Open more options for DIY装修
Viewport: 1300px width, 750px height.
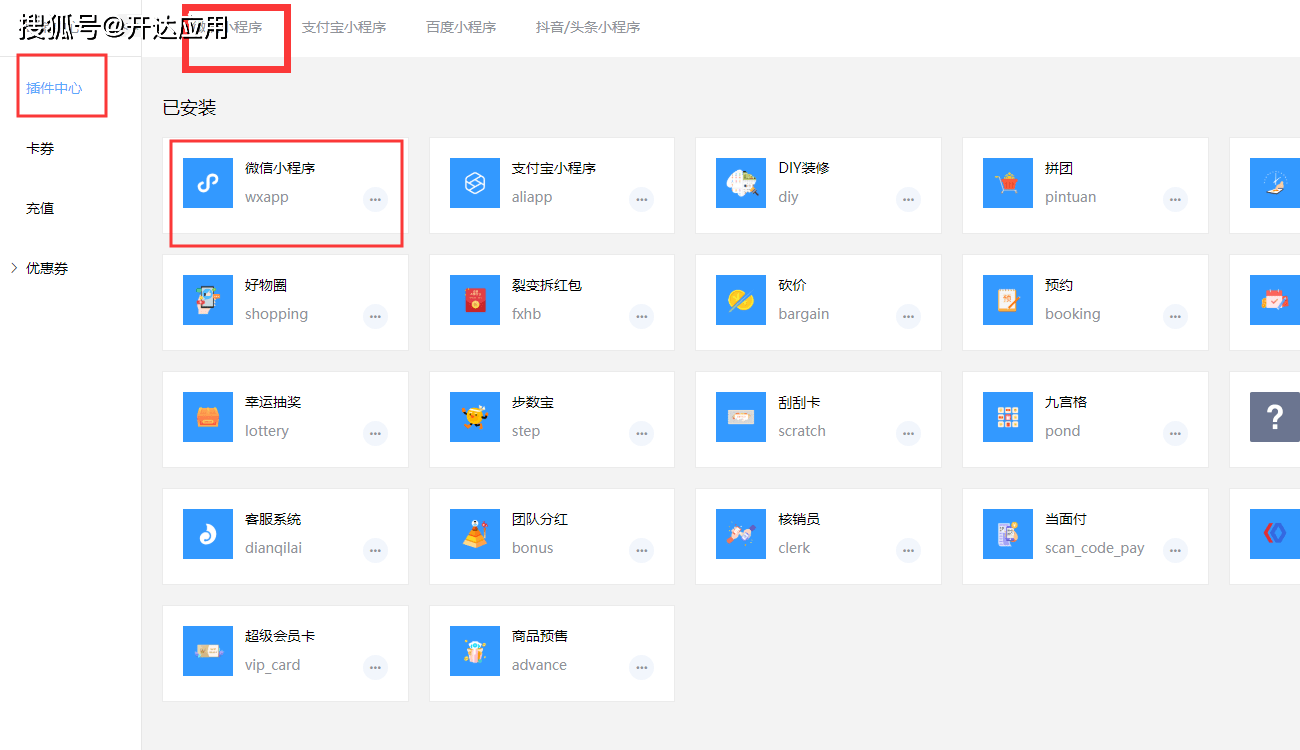click(908, 199)
